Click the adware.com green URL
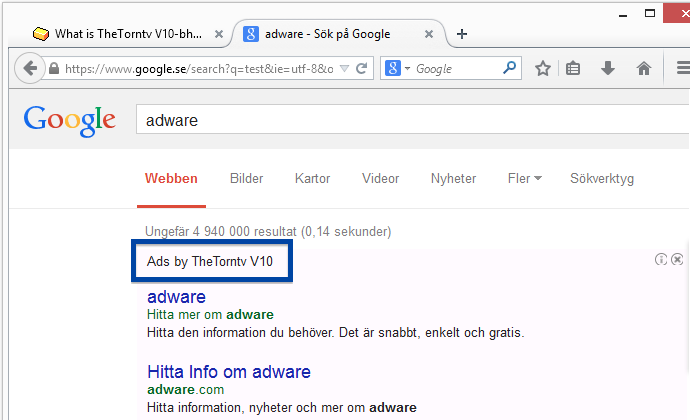 coord(185,389)
